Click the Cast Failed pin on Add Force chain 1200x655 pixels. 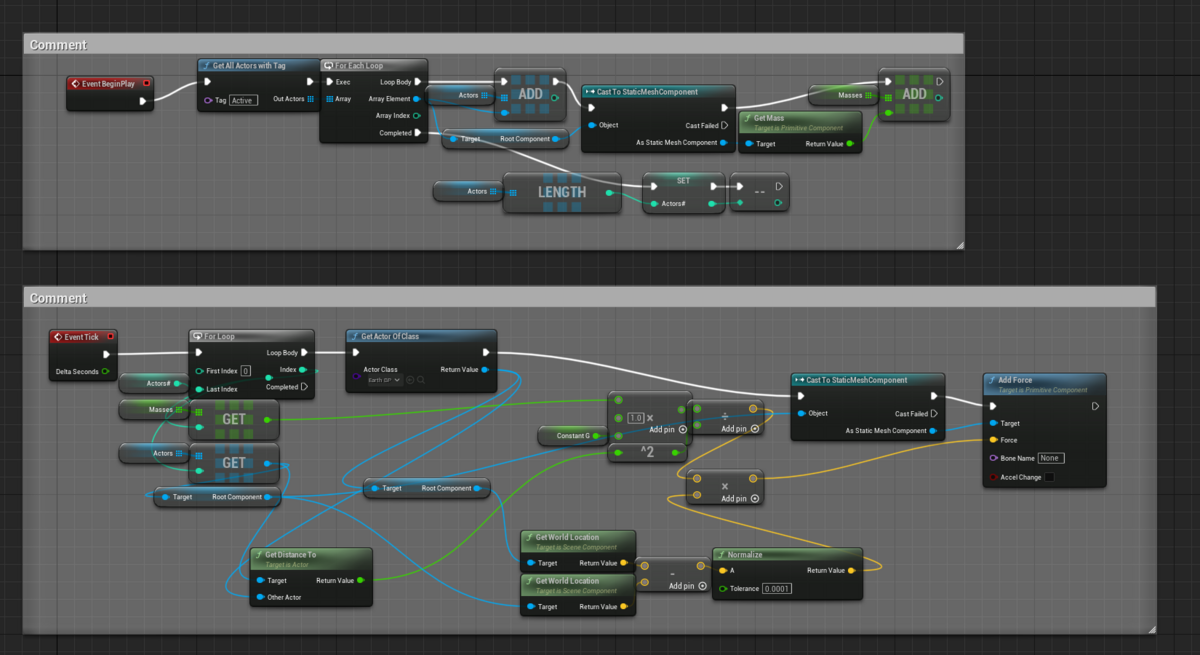(934, 413)
